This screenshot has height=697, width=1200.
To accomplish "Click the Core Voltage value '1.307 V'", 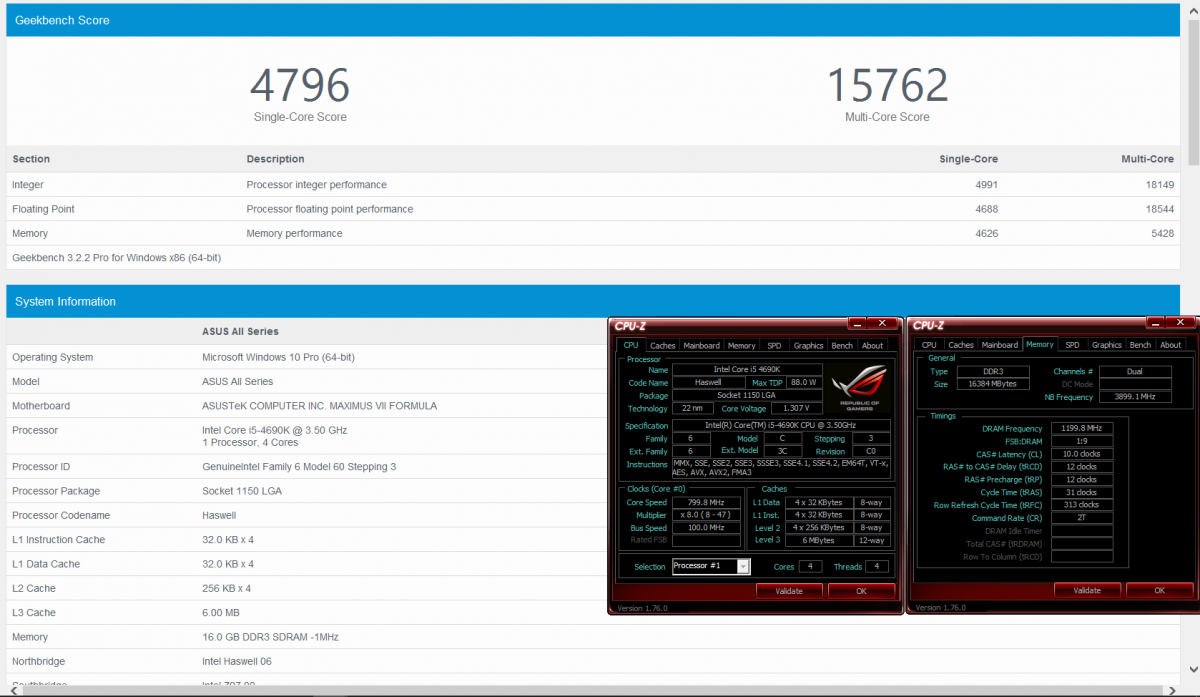I will click(x=797, y=409).
